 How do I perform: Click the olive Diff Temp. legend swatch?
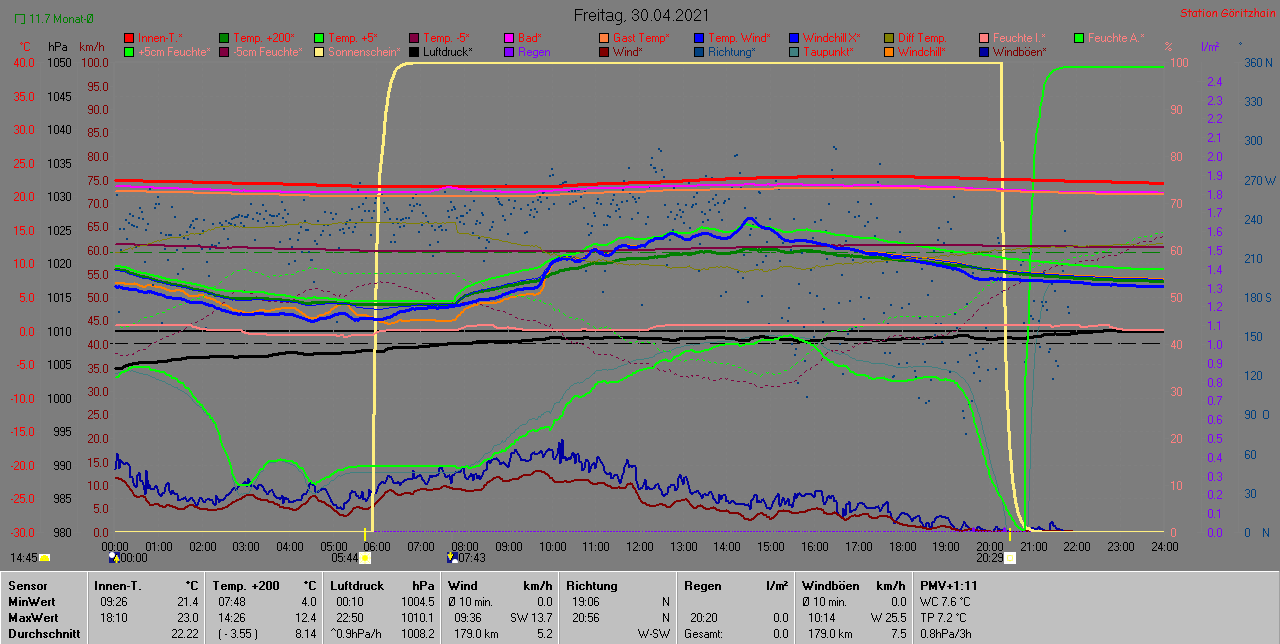tap(889, 38)
